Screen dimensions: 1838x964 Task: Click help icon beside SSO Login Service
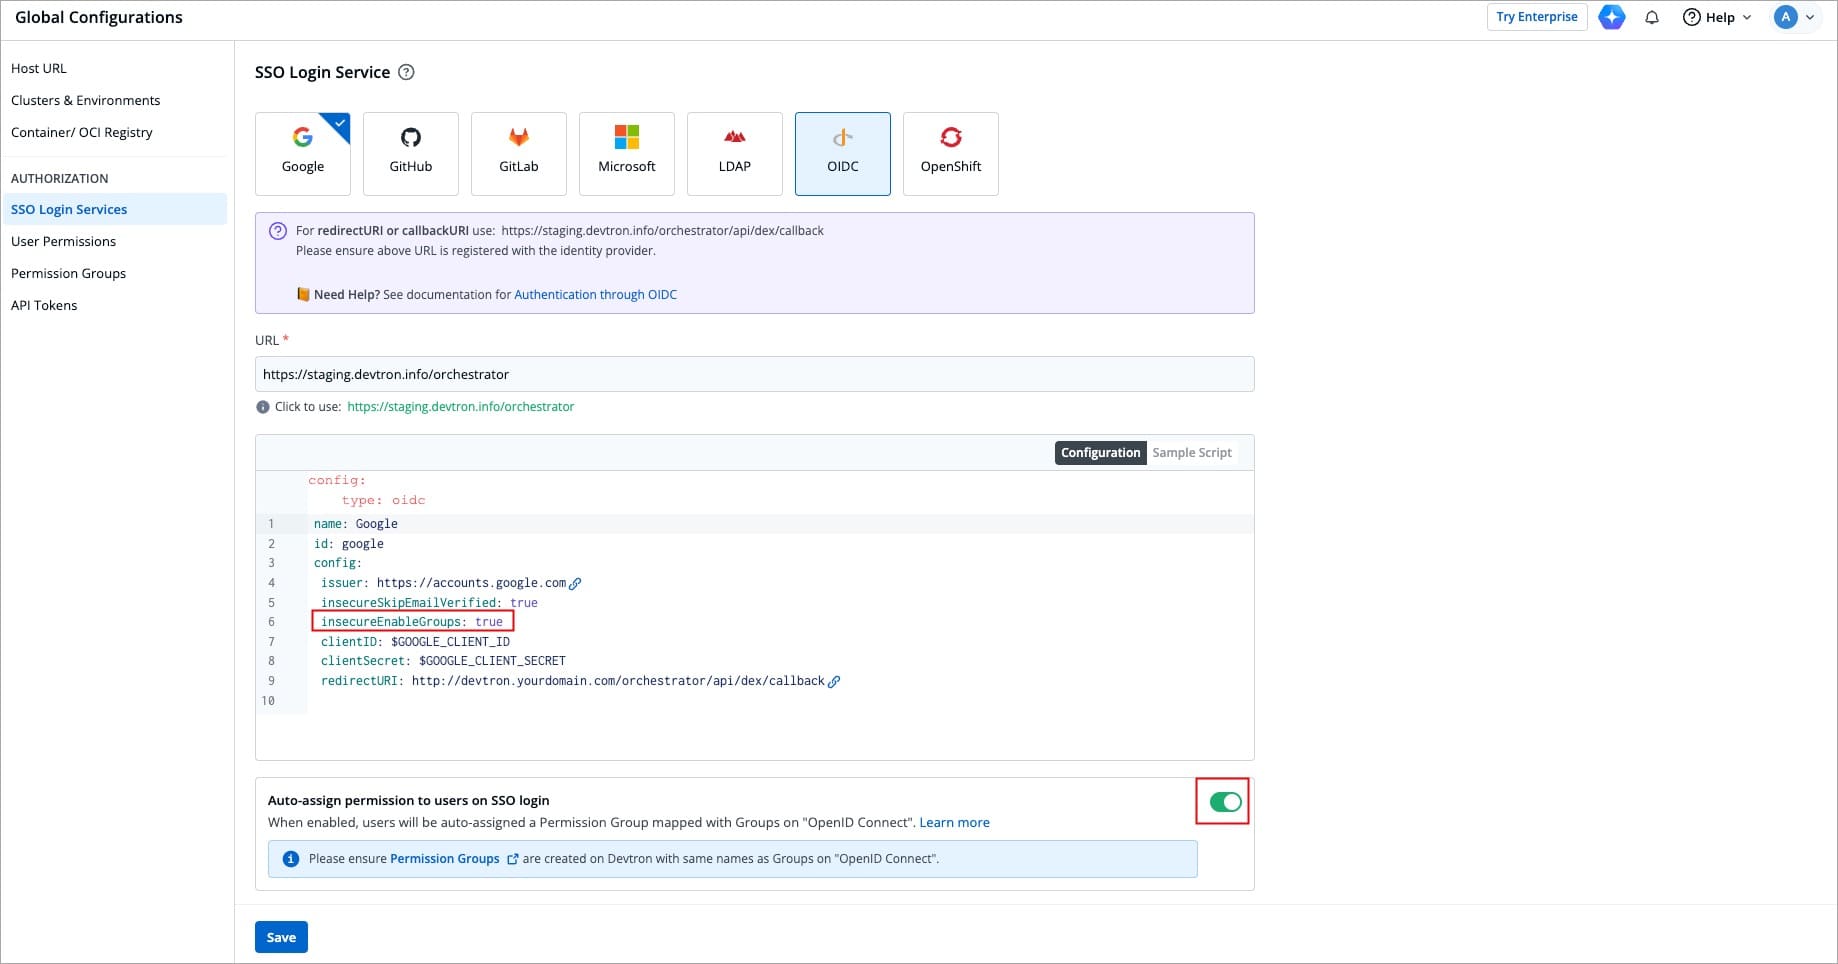[x=406, y=72]
